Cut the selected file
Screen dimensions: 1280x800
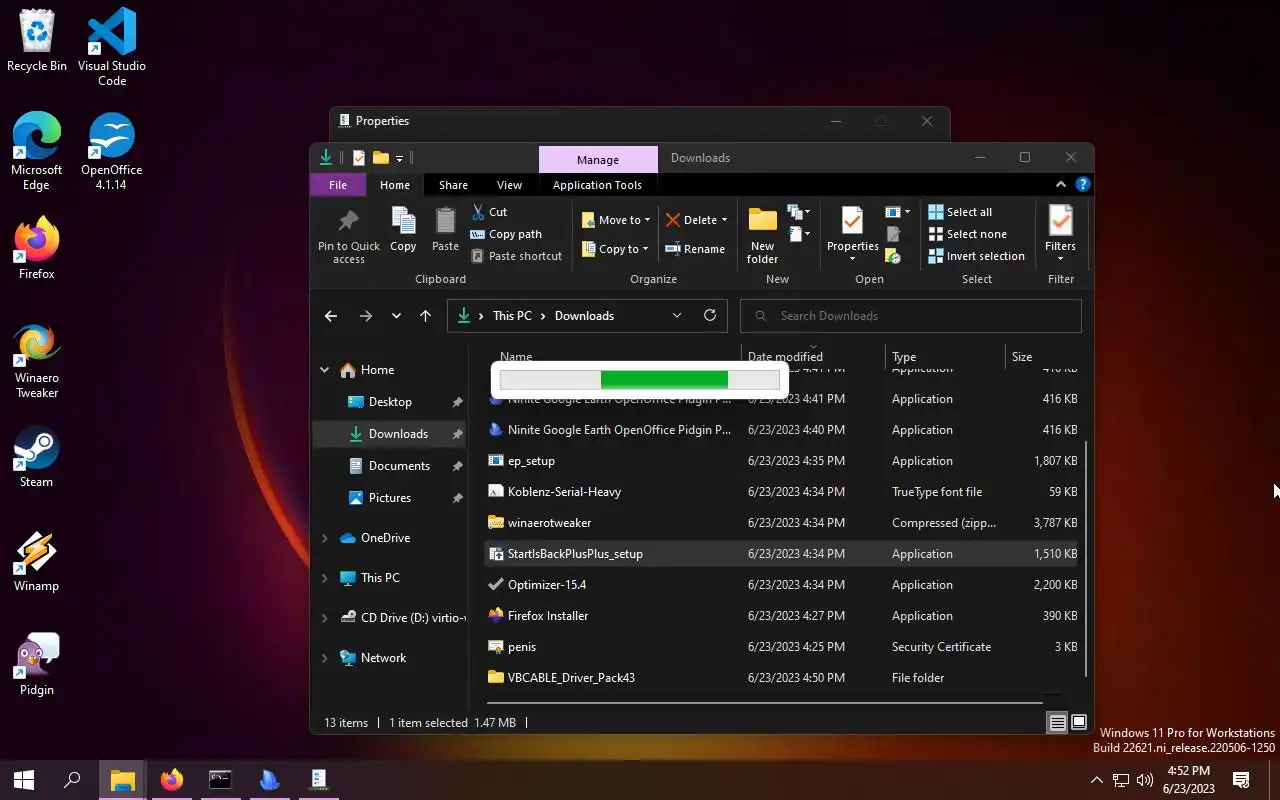pos(489,212)
